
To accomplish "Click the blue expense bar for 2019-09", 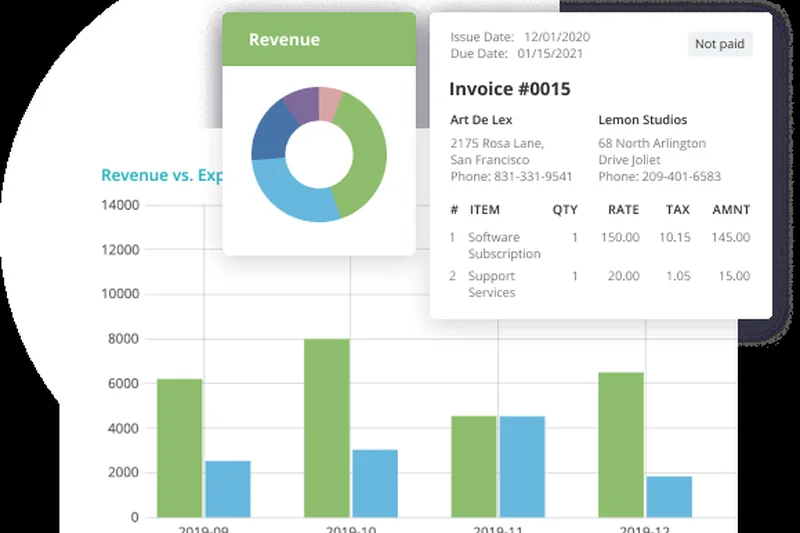I will (228, 488).
